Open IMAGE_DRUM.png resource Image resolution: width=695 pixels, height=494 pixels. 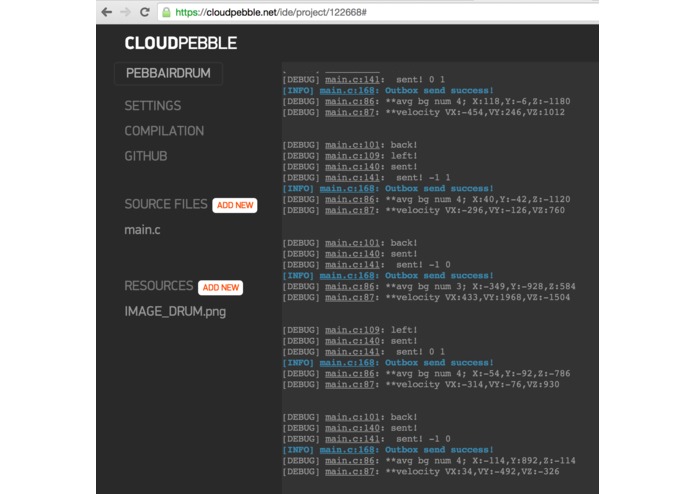[175, 312]
